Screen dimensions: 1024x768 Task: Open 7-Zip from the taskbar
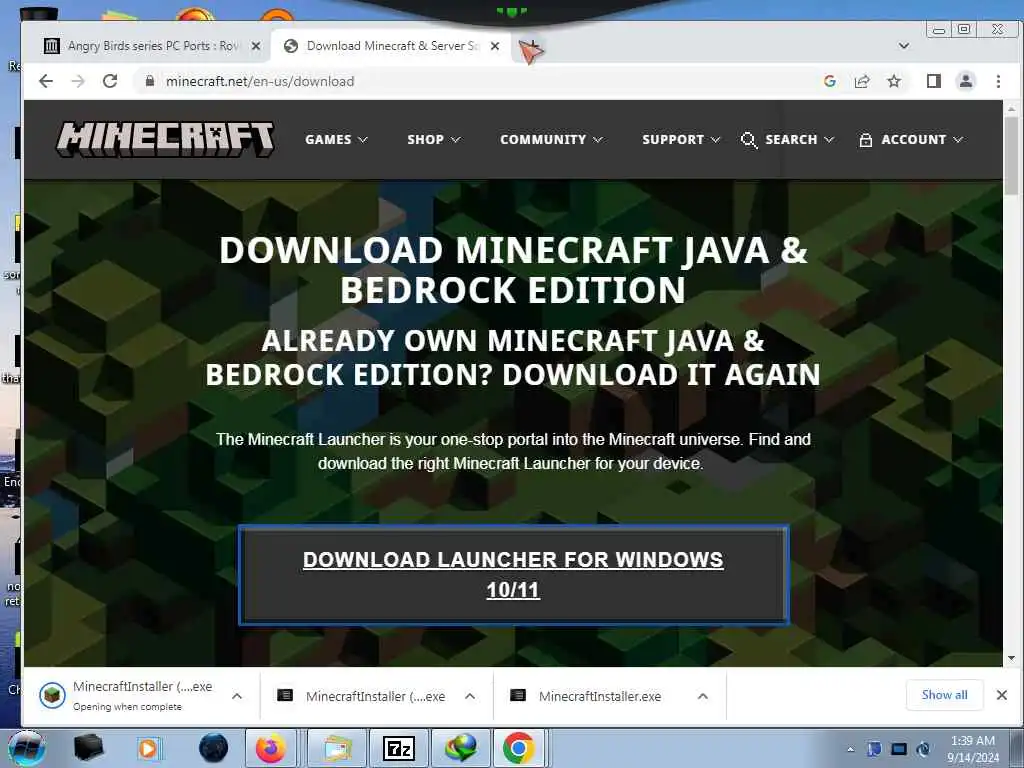(x=399, y=748)
